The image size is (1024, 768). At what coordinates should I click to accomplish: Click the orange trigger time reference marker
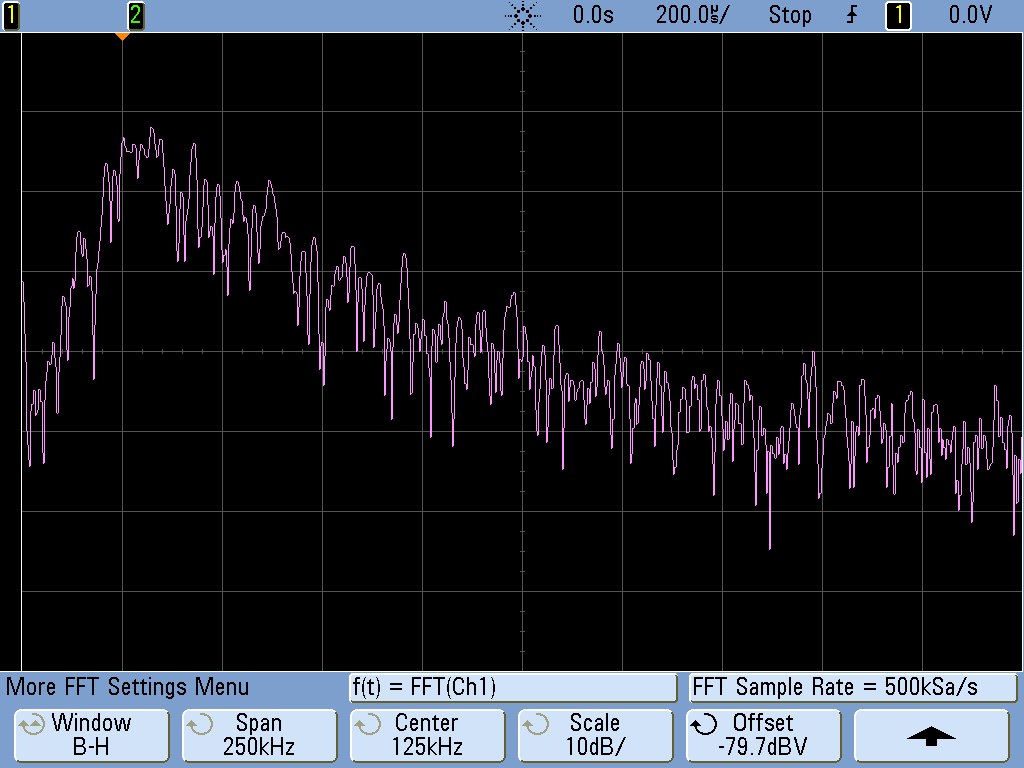122,37
